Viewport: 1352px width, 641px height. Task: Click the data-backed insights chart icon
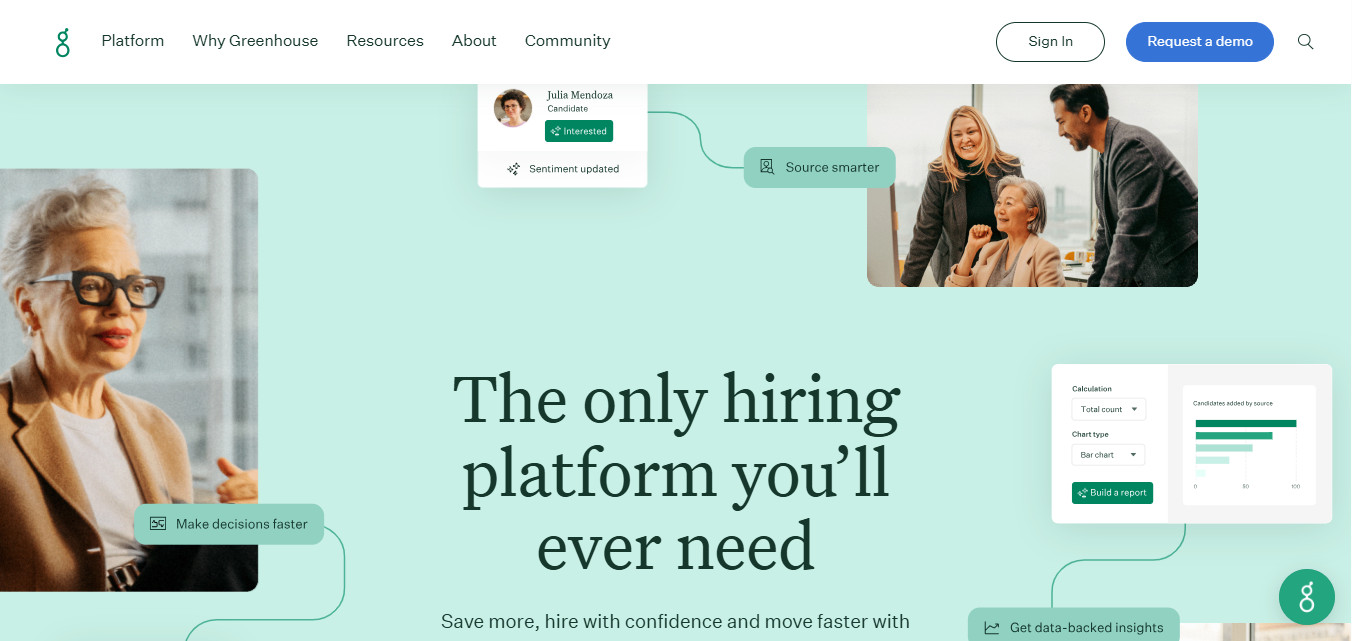(992, 628)
